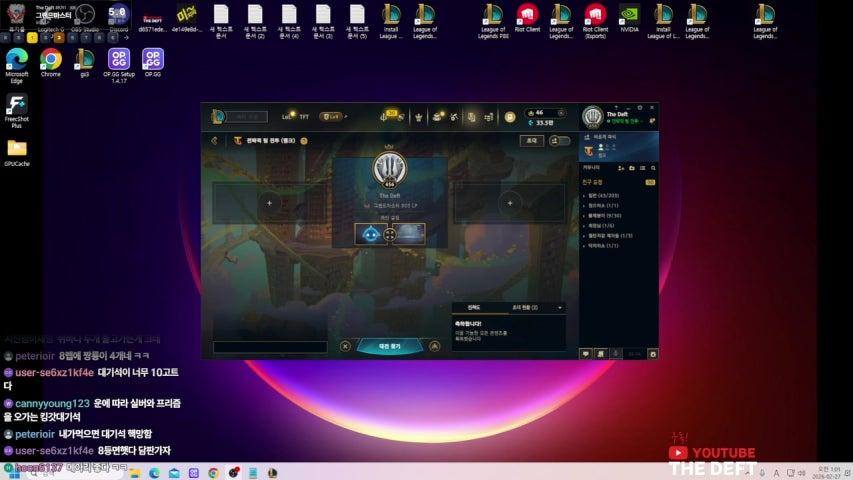Open Chrome from Windows taskbar
Image resolution: width=853 pixels, height=480 pixels.
coord(213,473)
